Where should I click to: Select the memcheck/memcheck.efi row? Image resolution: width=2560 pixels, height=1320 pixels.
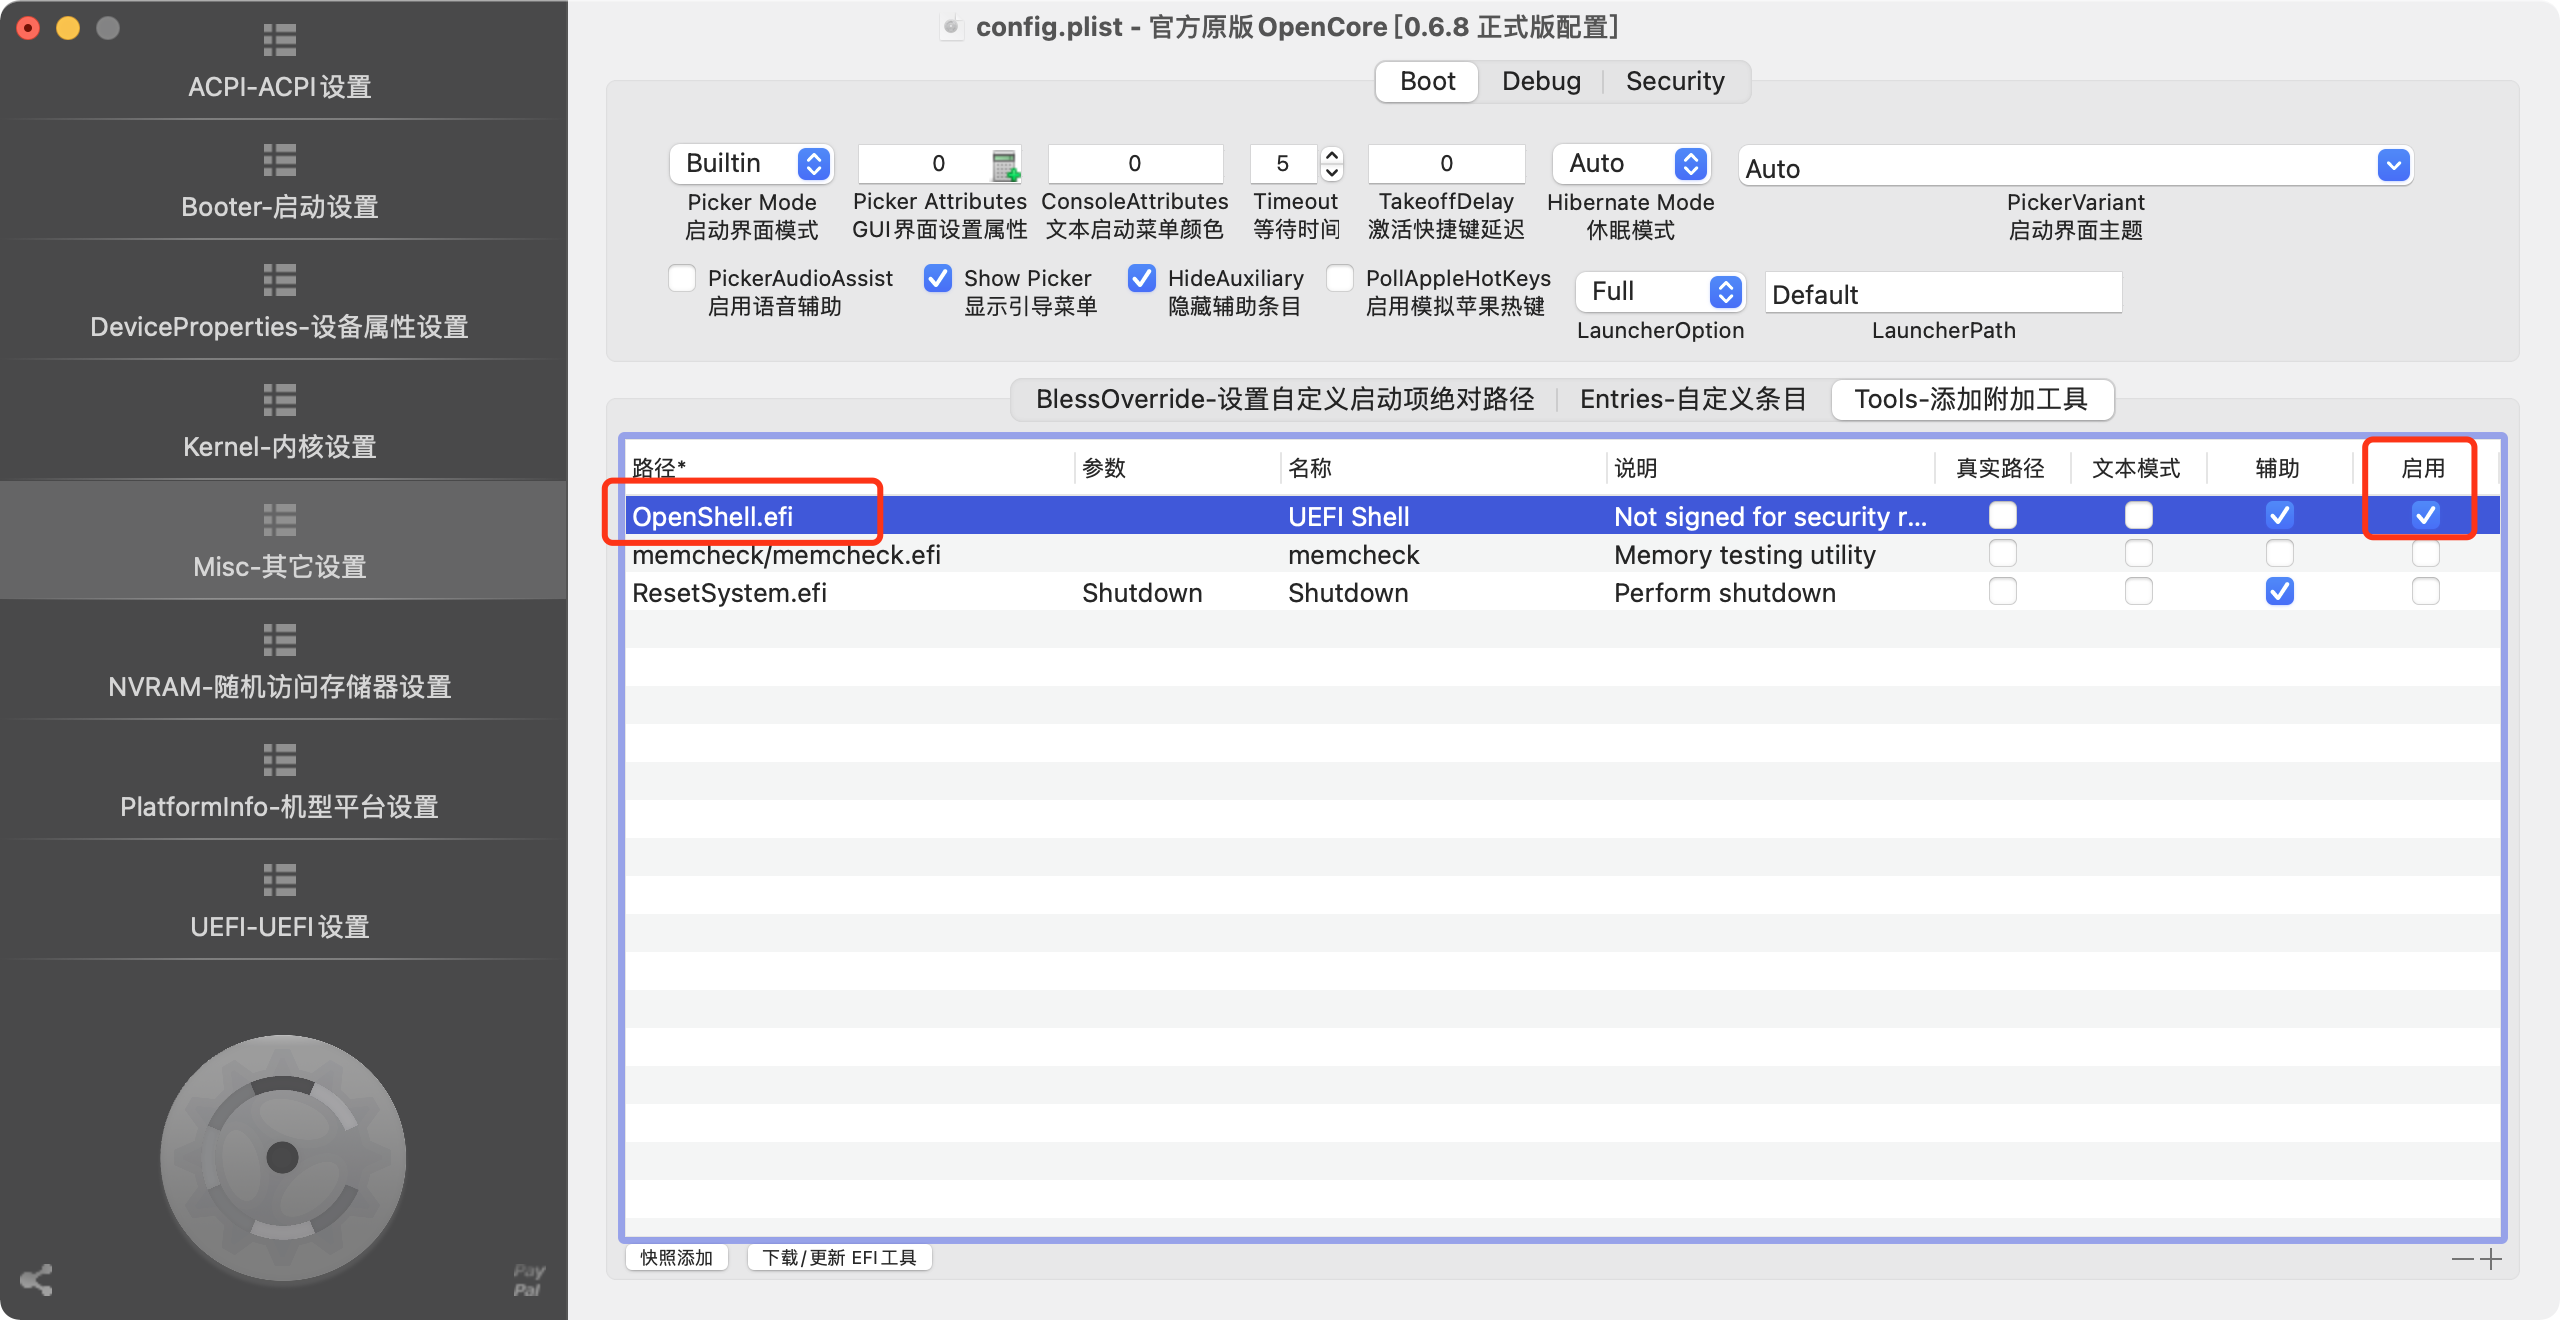coord(1562,554)
